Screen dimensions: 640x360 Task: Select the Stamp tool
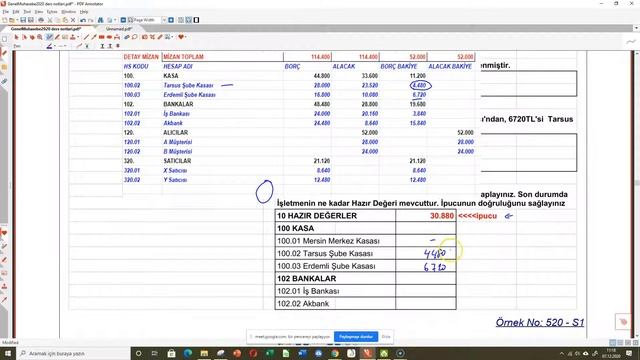(73, 37)
